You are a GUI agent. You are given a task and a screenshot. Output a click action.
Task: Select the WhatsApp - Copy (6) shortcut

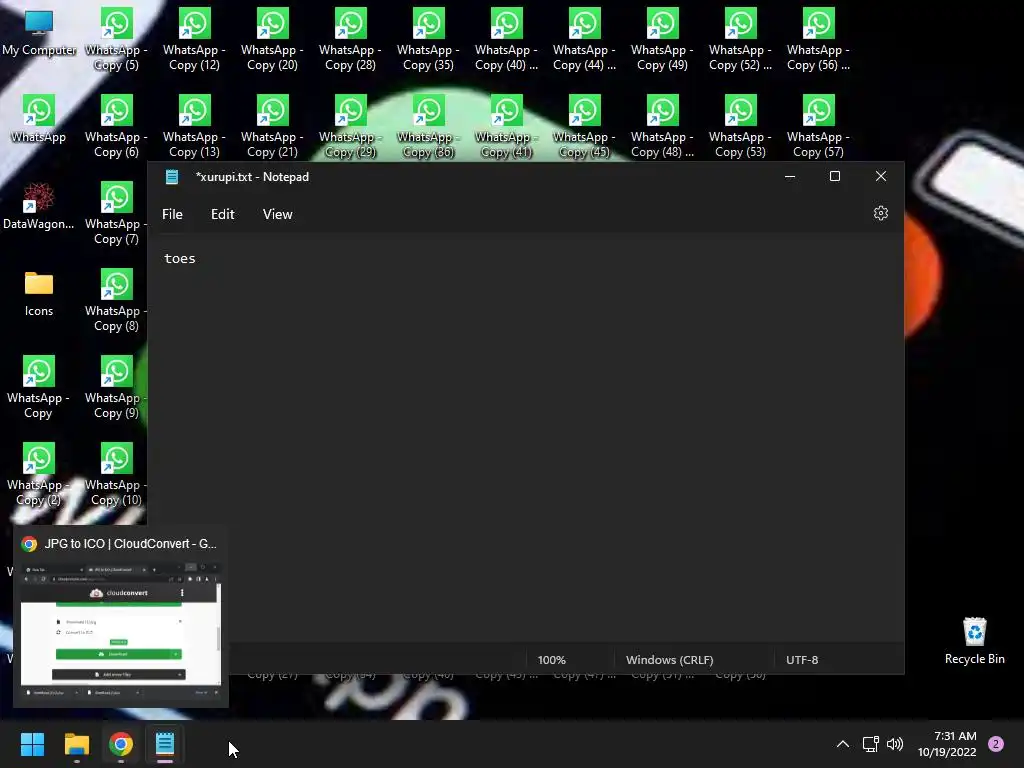[116, 126]
